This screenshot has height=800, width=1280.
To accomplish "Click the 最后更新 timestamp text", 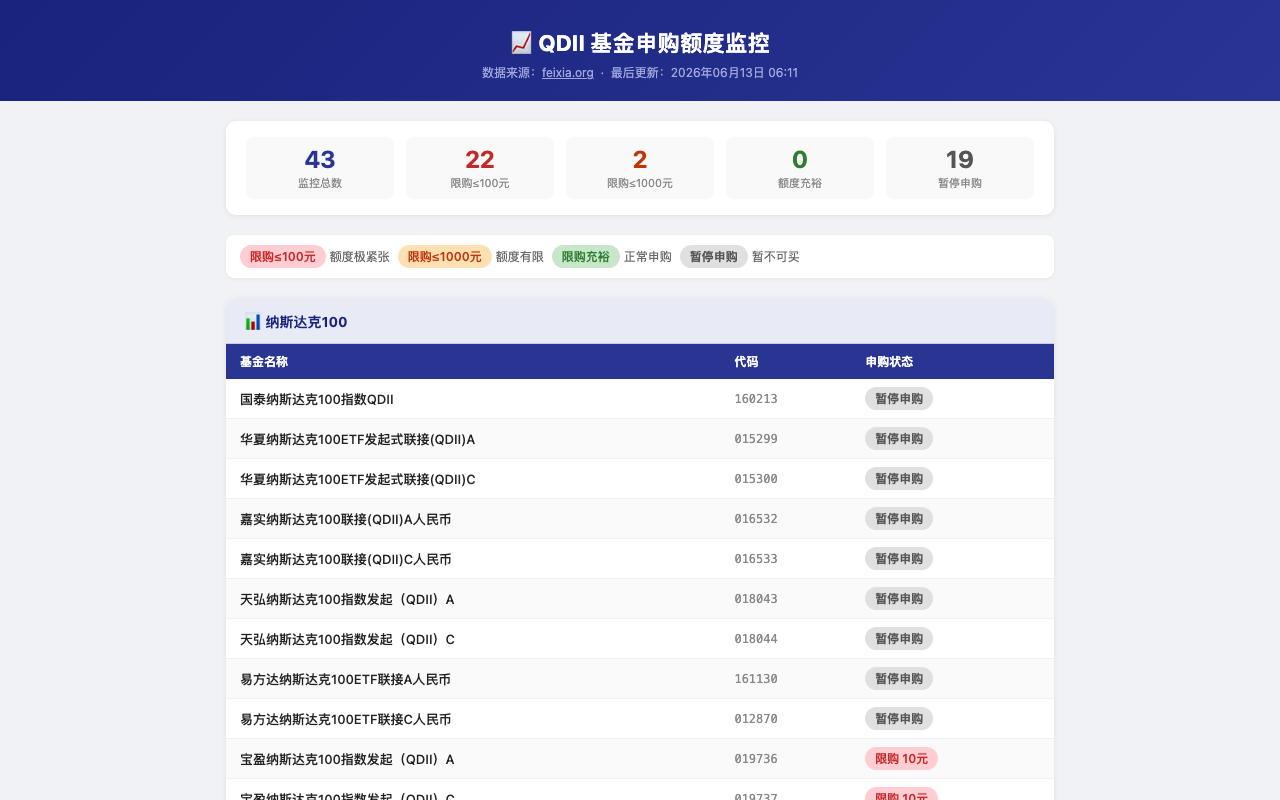I will (704, 73).
